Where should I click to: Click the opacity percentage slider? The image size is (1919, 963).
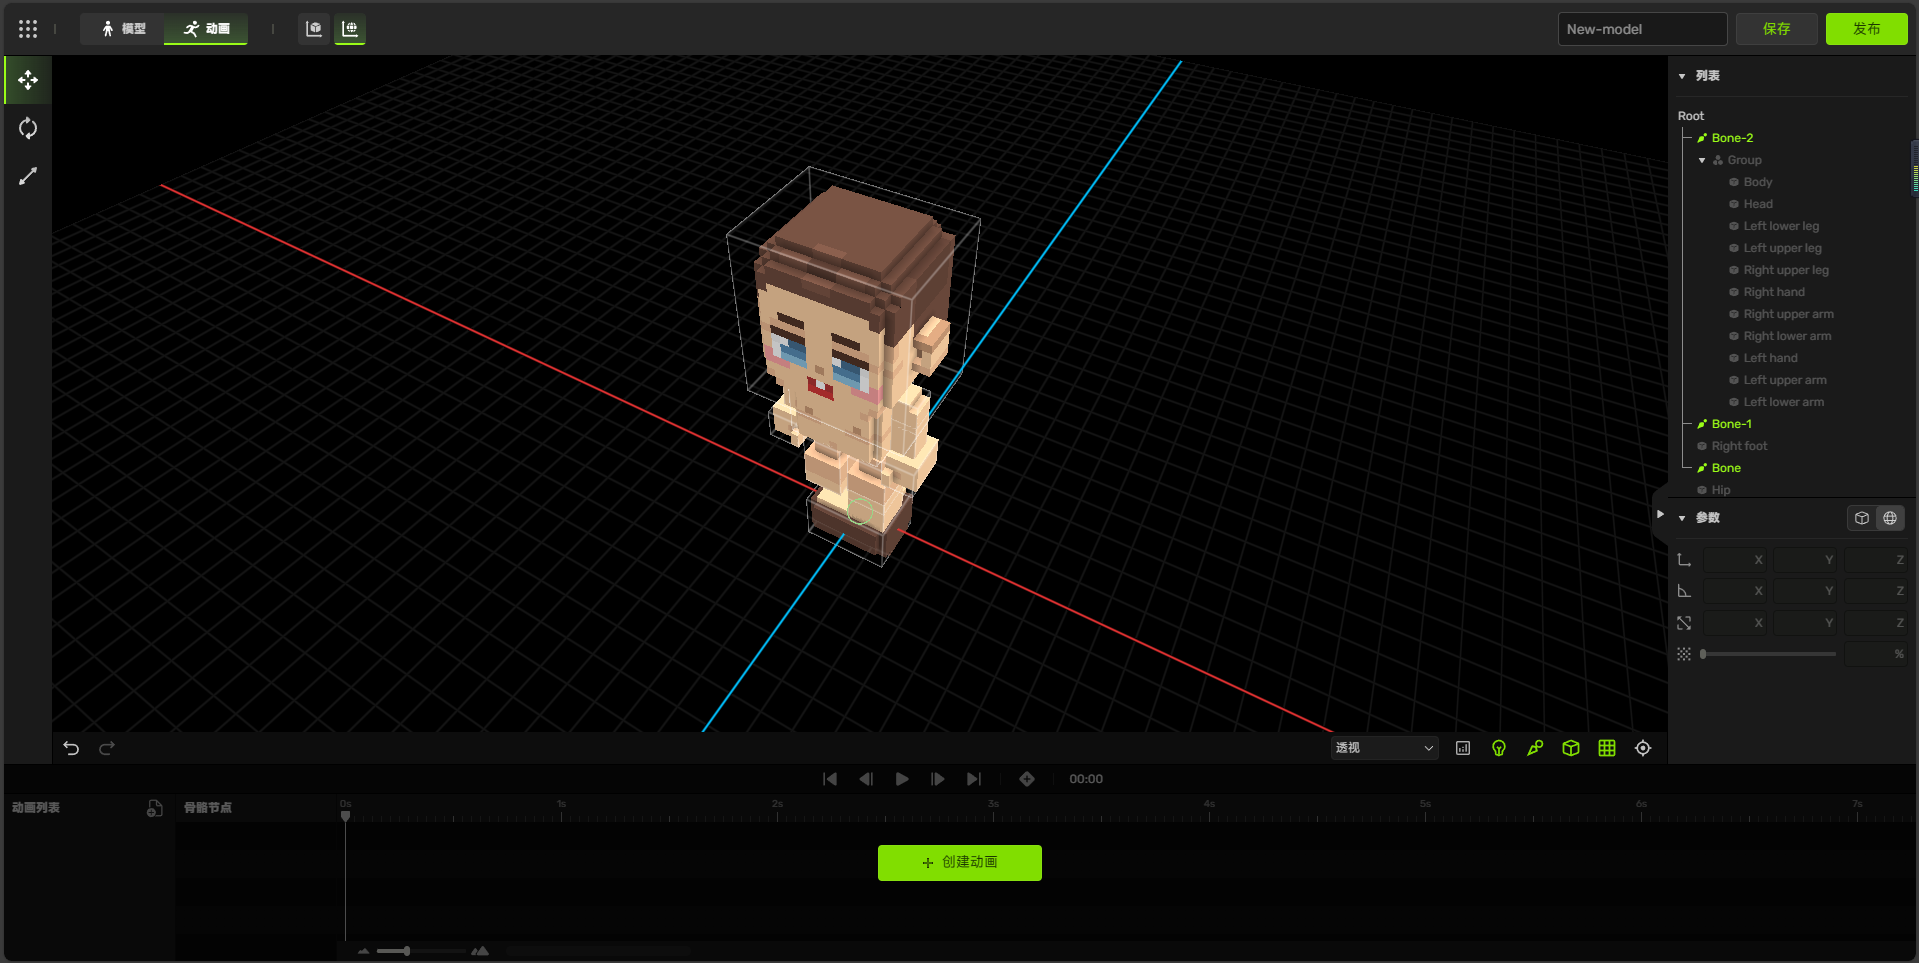(x=1768, y=654)
